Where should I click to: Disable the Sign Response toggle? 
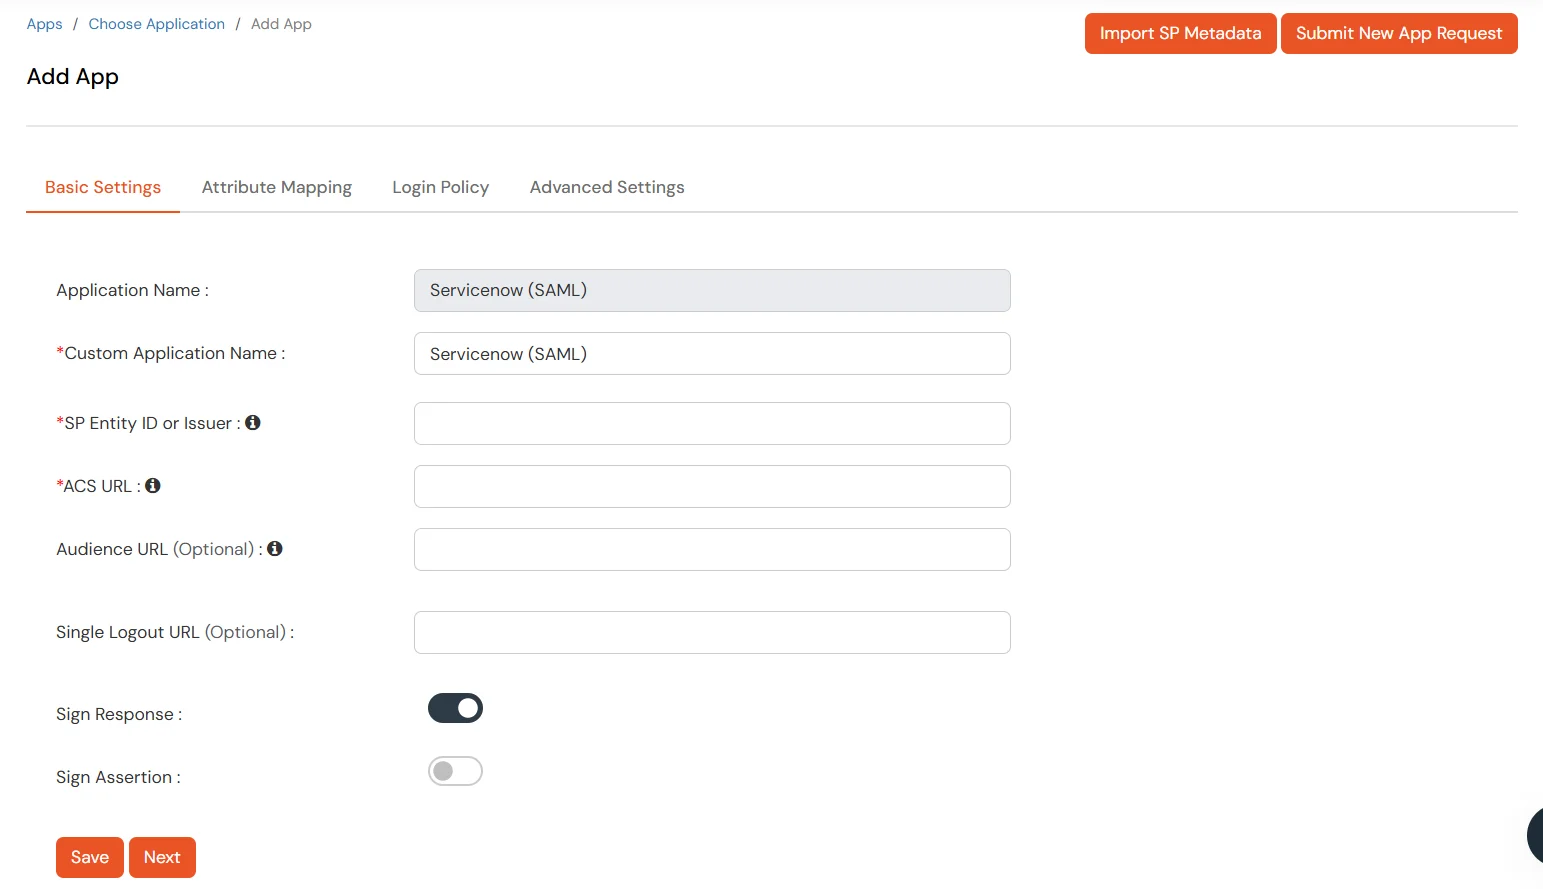tap(455, 707)
